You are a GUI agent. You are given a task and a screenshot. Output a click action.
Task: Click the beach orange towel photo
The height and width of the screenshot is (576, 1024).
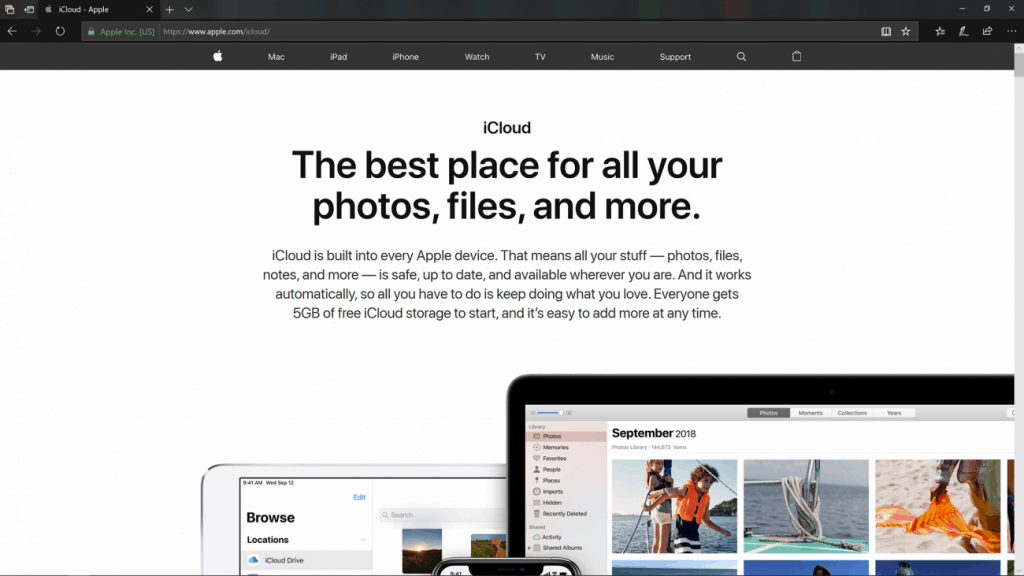(938, 506)
